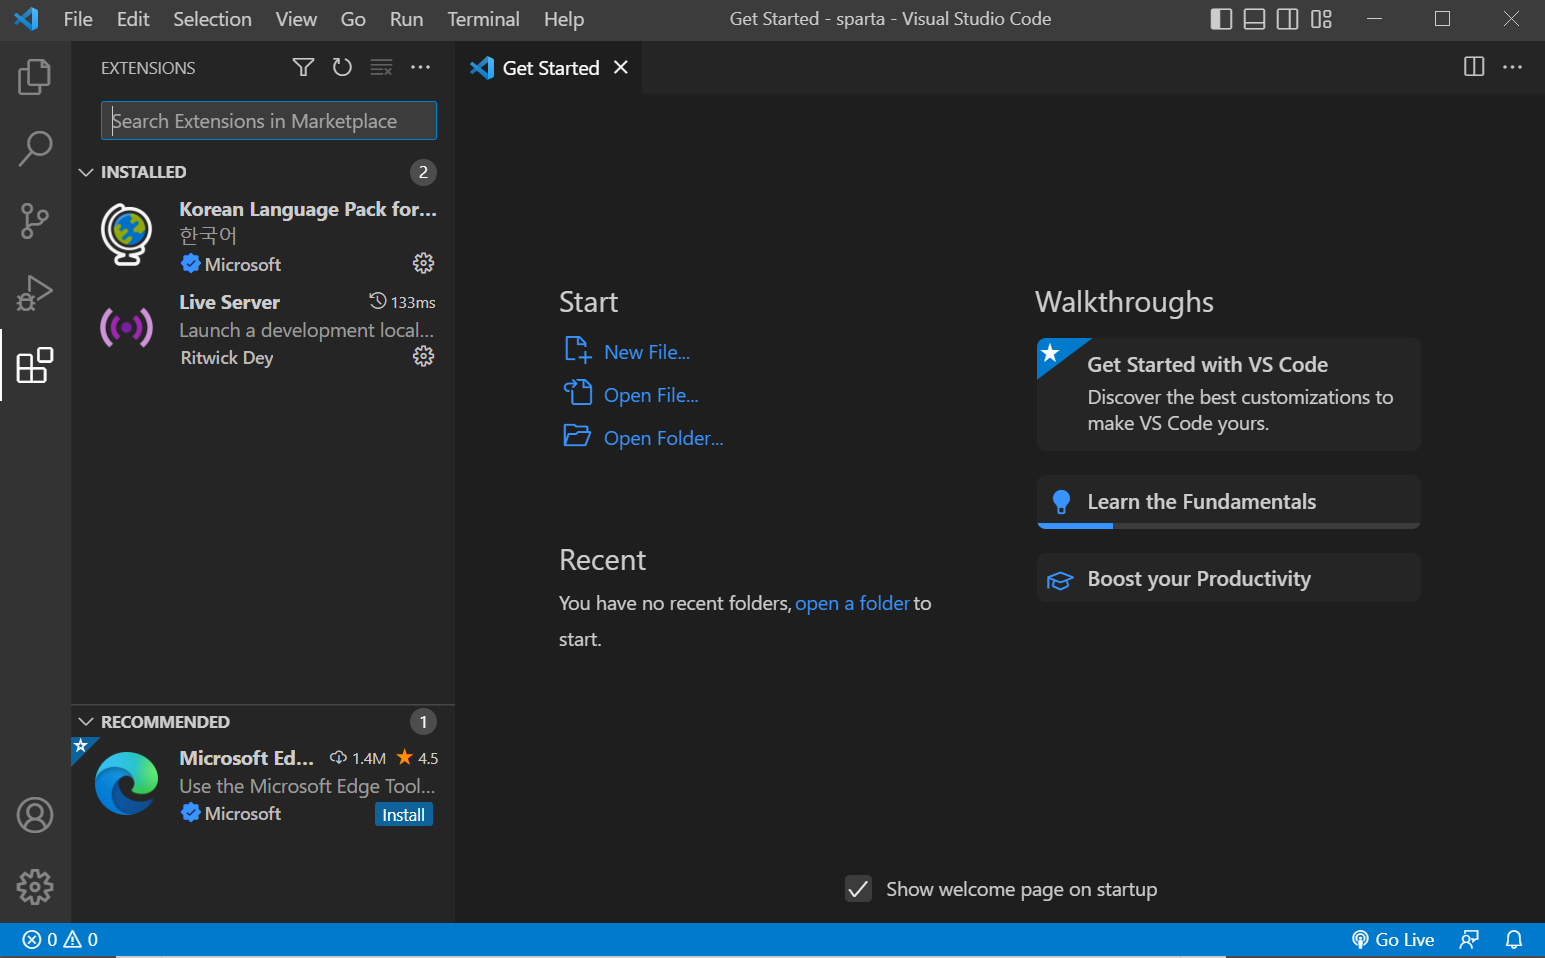Select the Microsoft Ed... recommended extension title

[x=247, y=758]
